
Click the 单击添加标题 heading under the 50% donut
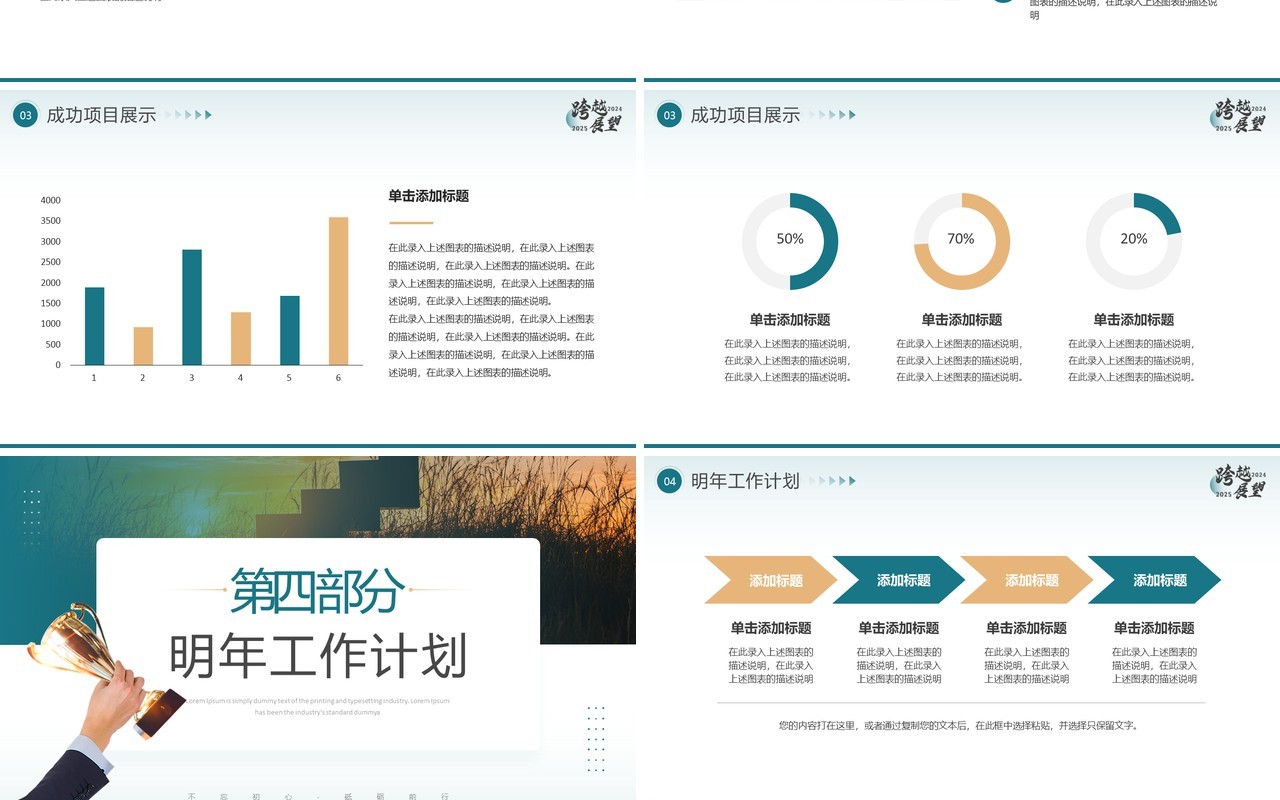point(790,320)
